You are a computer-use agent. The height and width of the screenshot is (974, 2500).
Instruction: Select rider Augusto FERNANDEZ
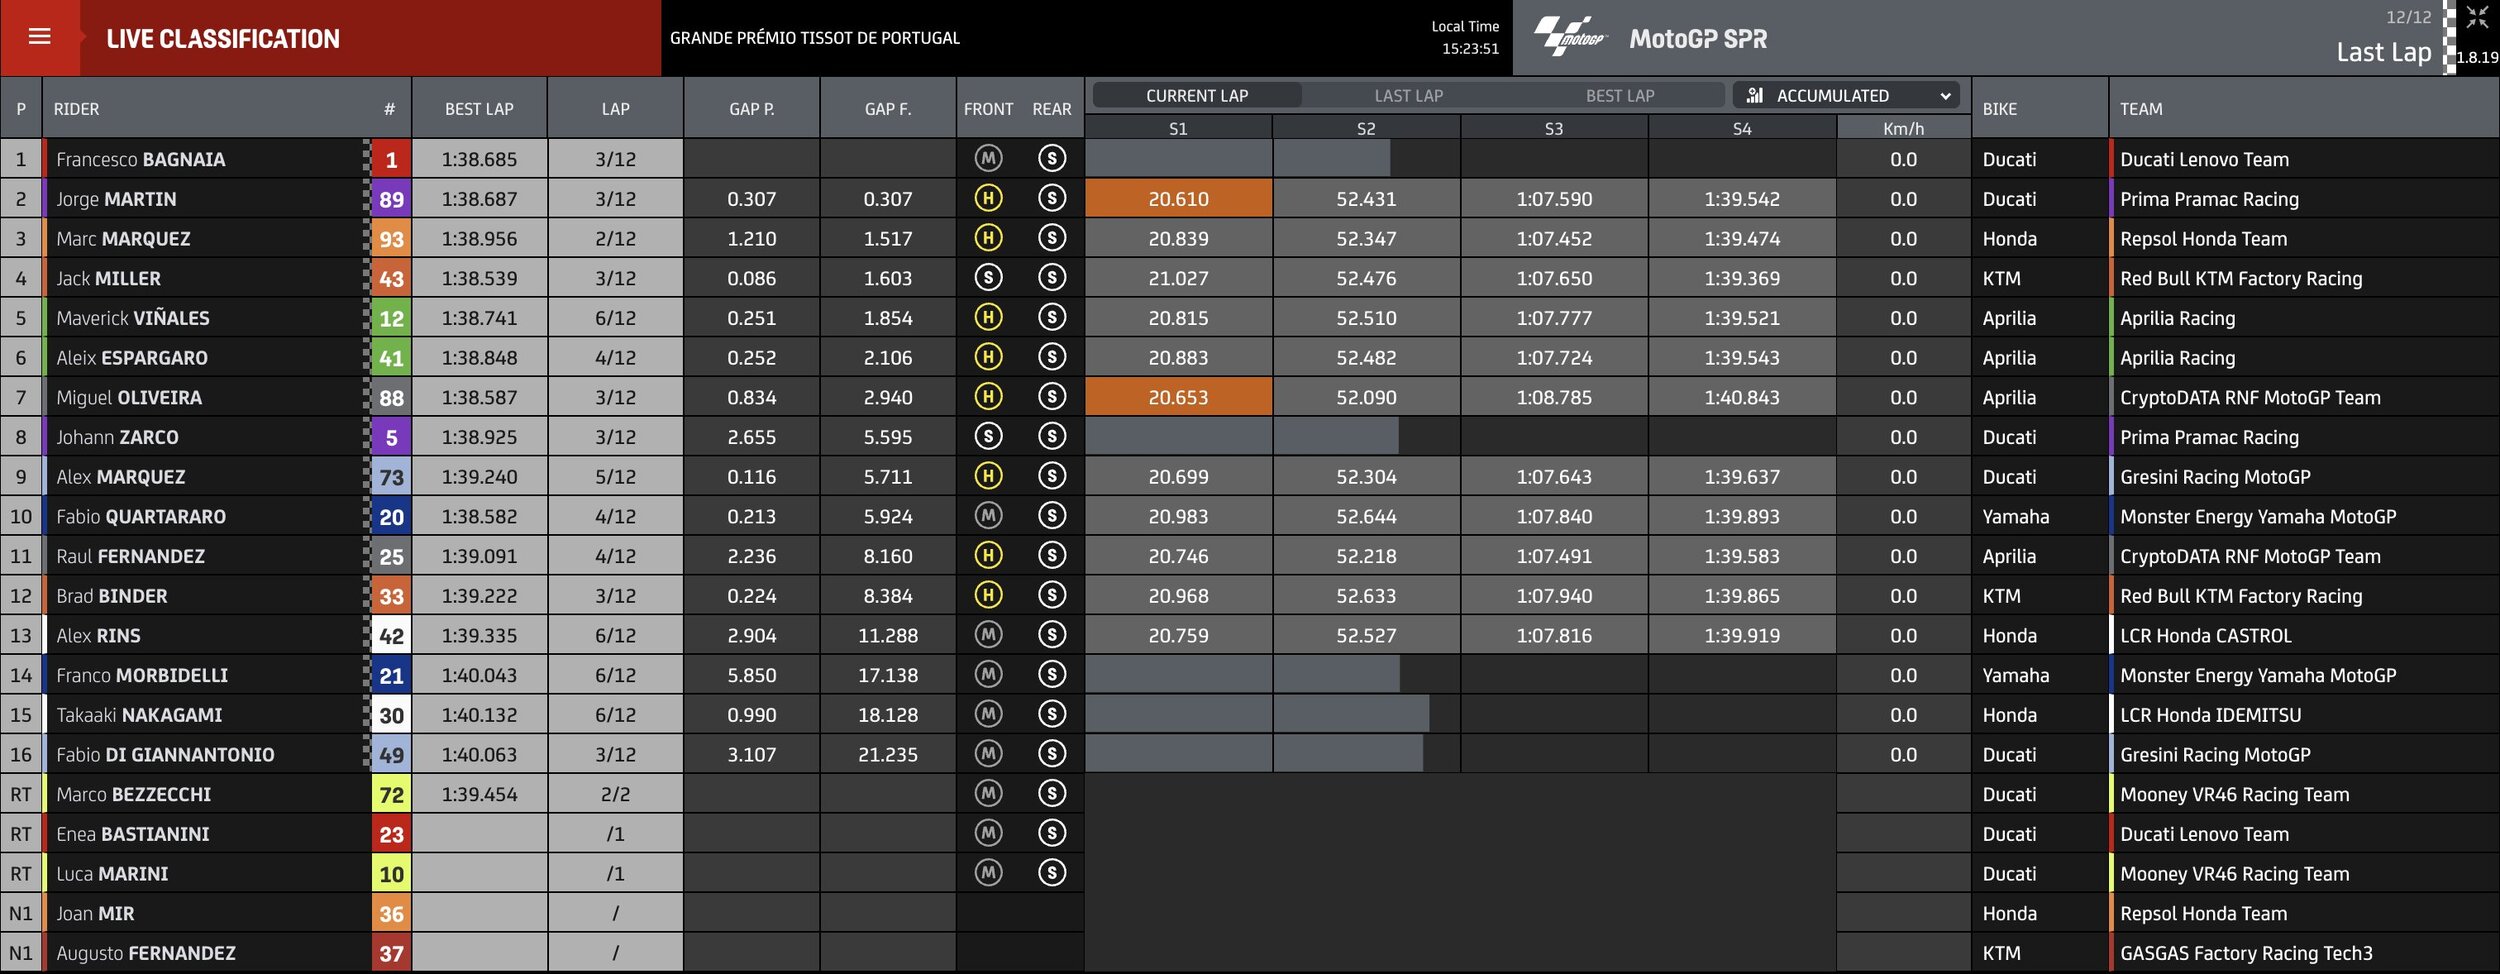coord(146,953)
